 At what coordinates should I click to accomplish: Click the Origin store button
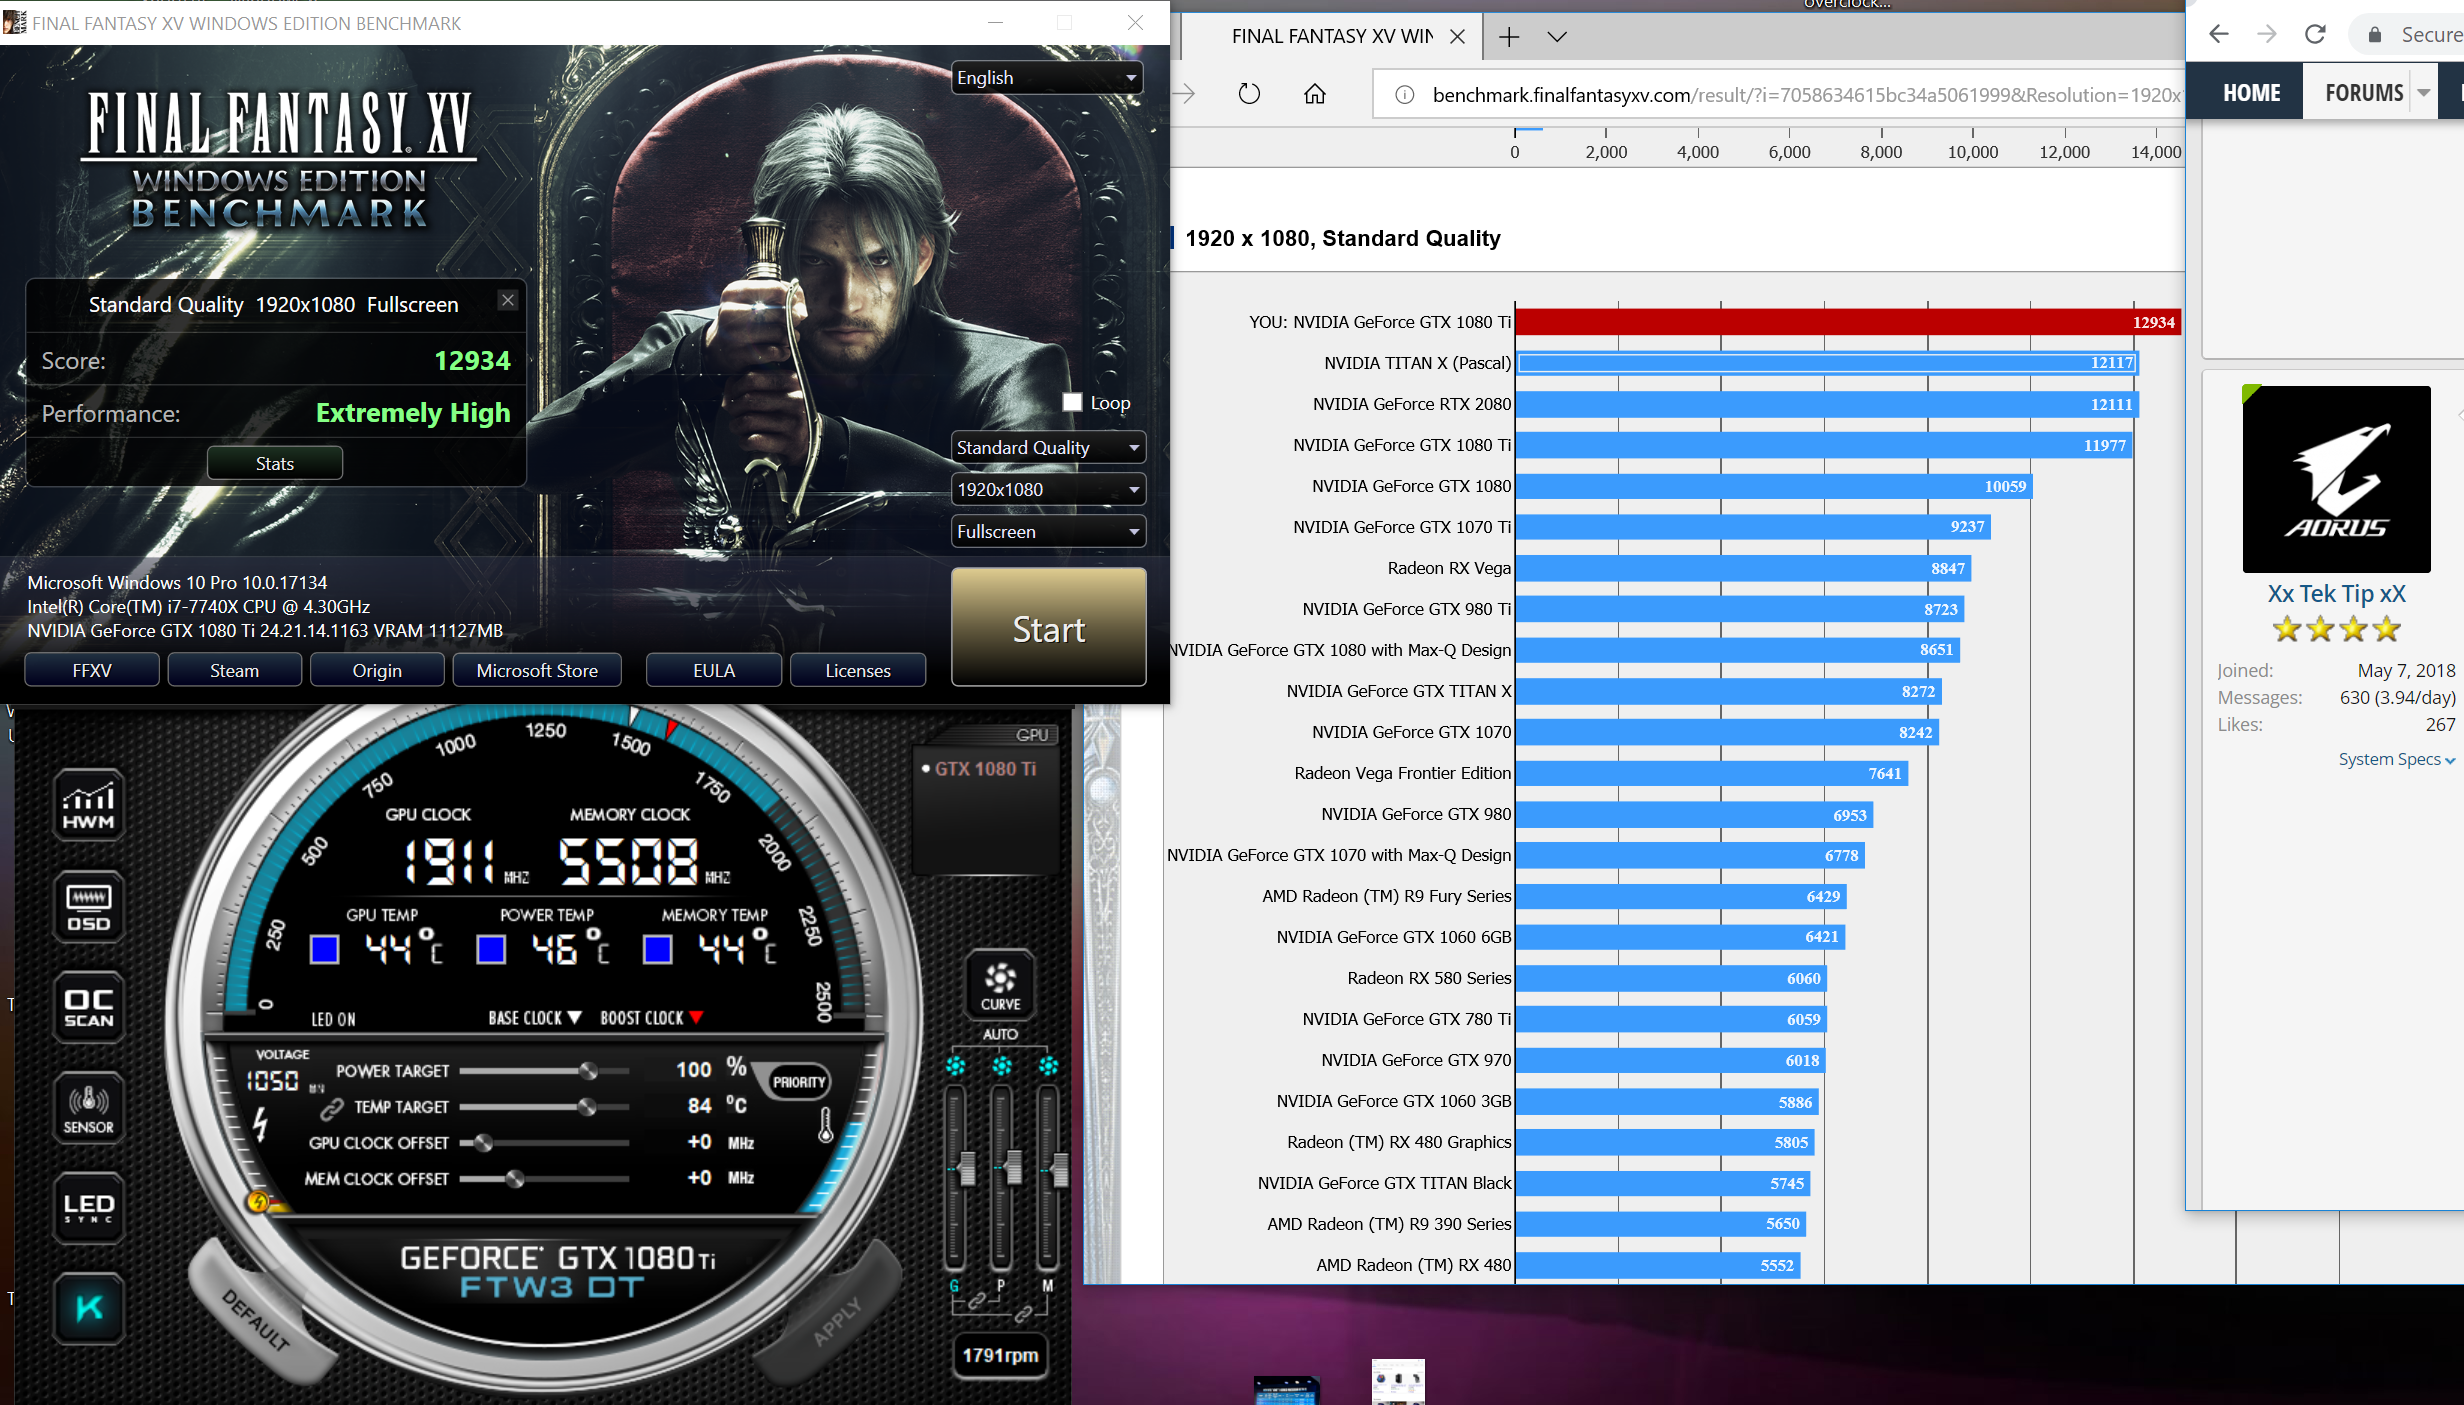click(x=377, y=671)
